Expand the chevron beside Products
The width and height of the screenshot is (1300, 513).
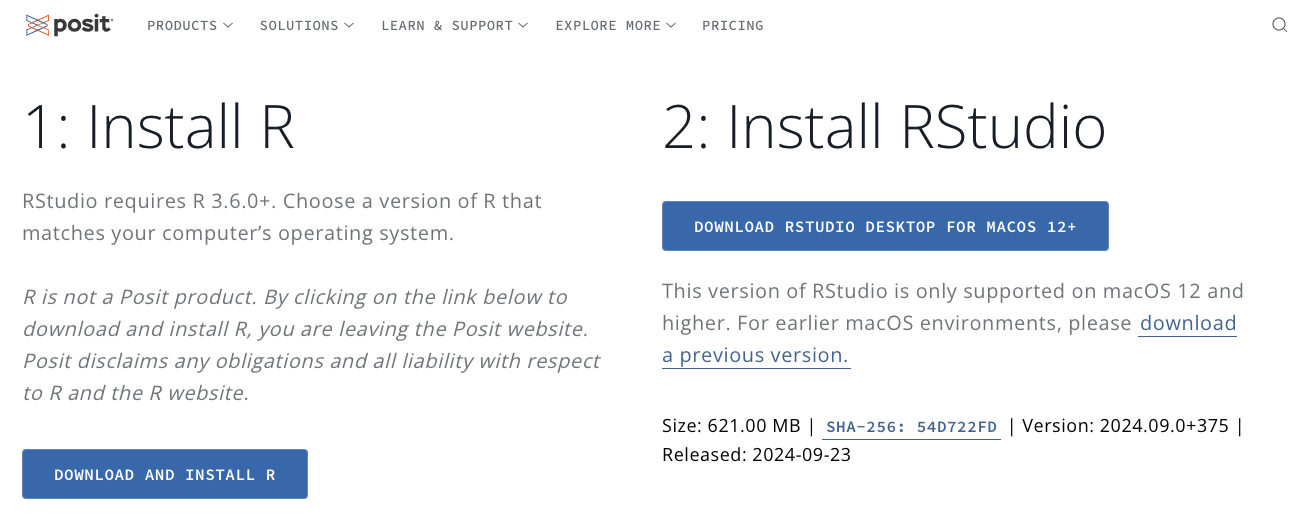(228, 26)
